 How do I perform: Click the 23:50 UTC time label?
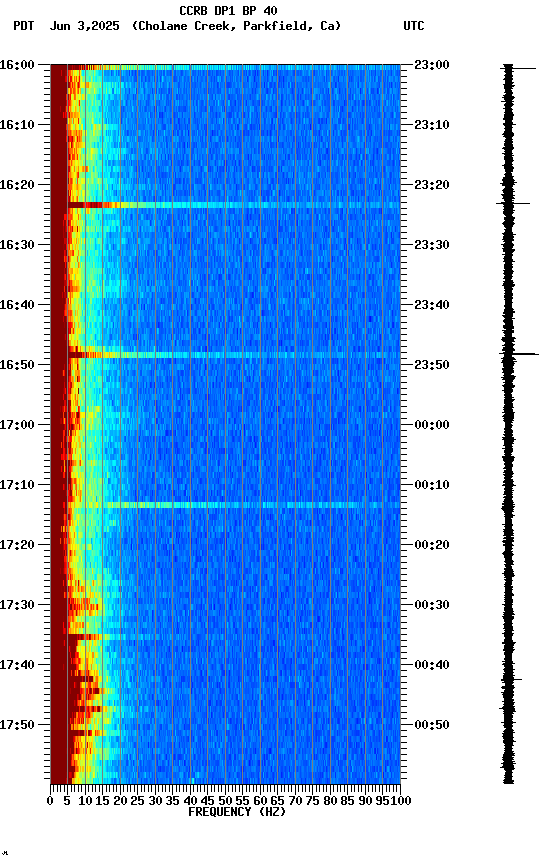[x=432, y=365]
